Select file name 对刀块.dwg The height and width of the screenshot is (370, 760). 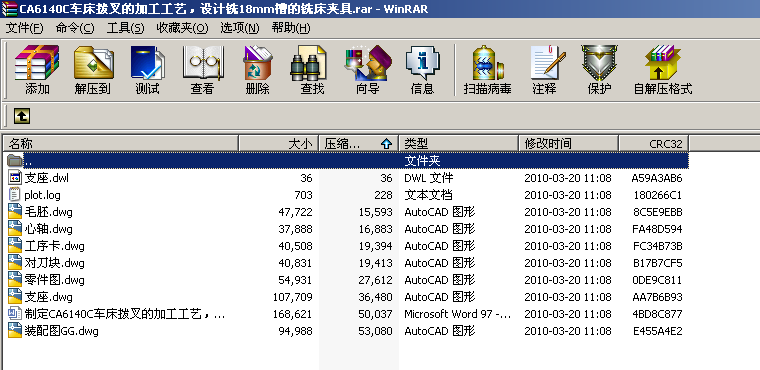tap(54, 263)
